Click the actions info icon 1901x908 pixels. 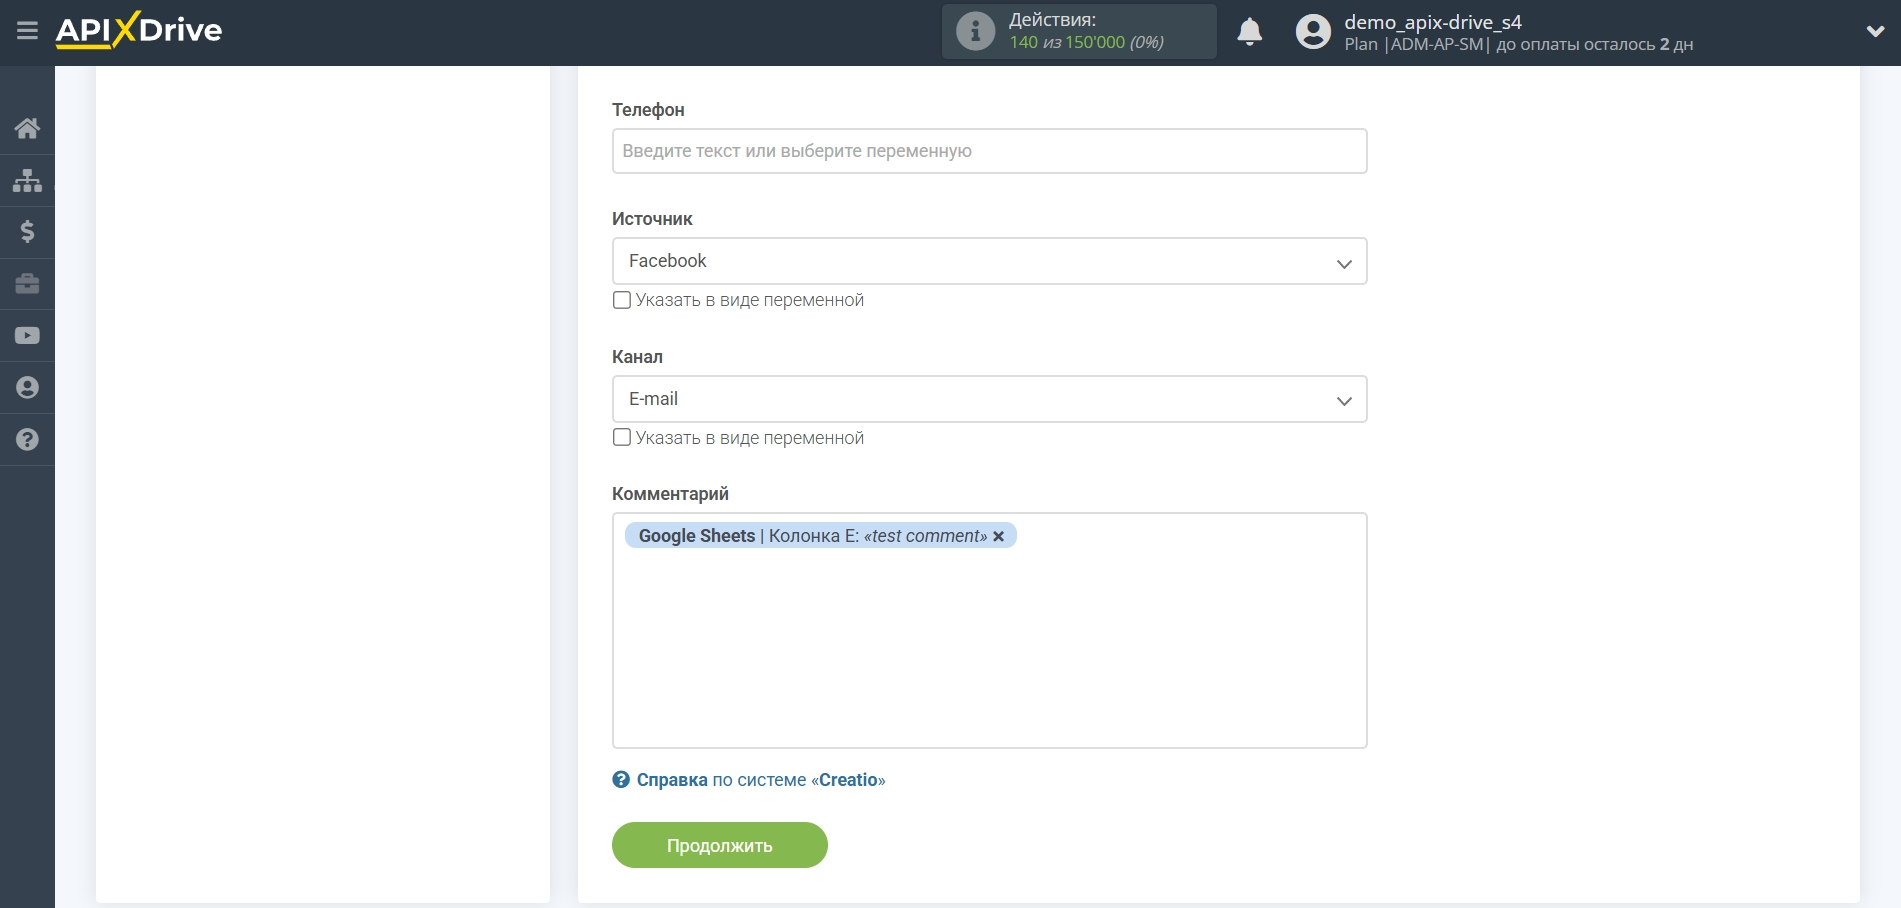975,31
